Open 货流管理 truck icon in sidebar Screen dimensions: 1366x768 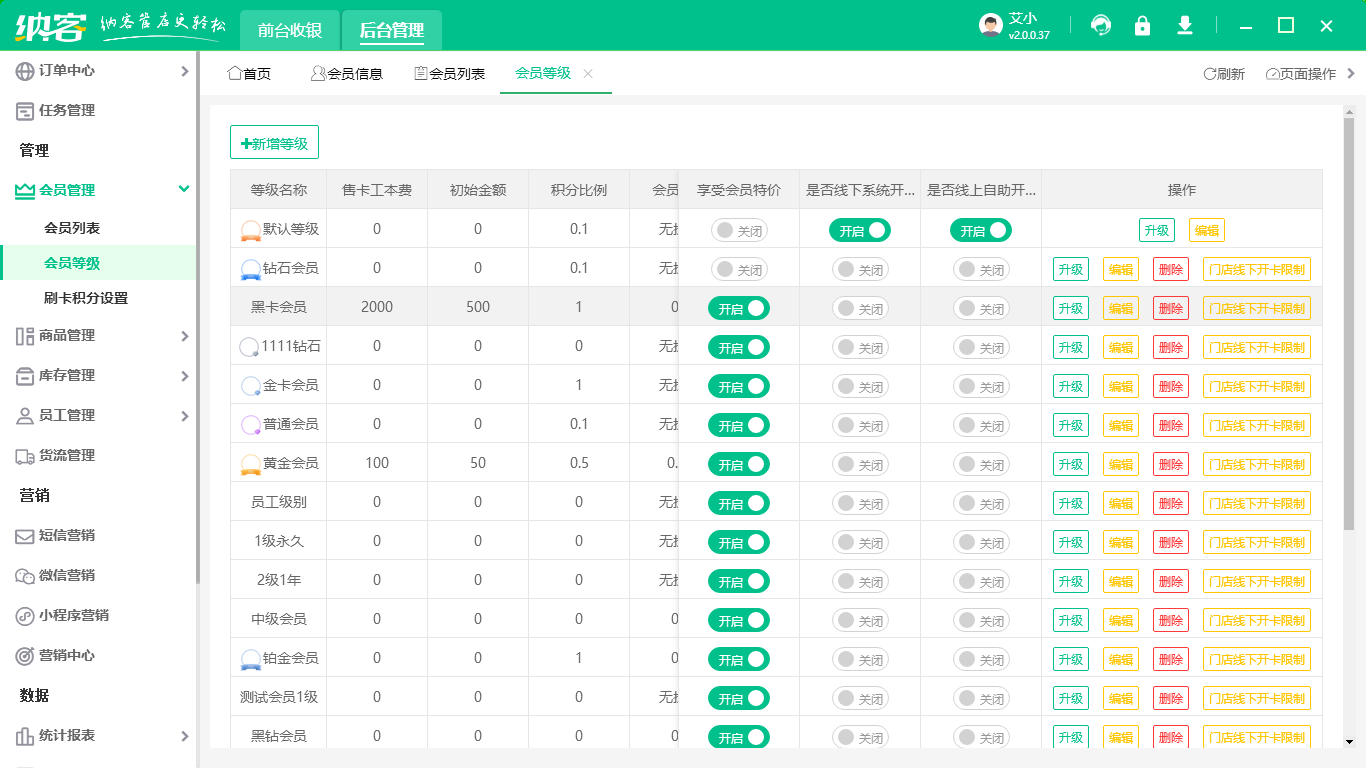click(x=25, y=455)
